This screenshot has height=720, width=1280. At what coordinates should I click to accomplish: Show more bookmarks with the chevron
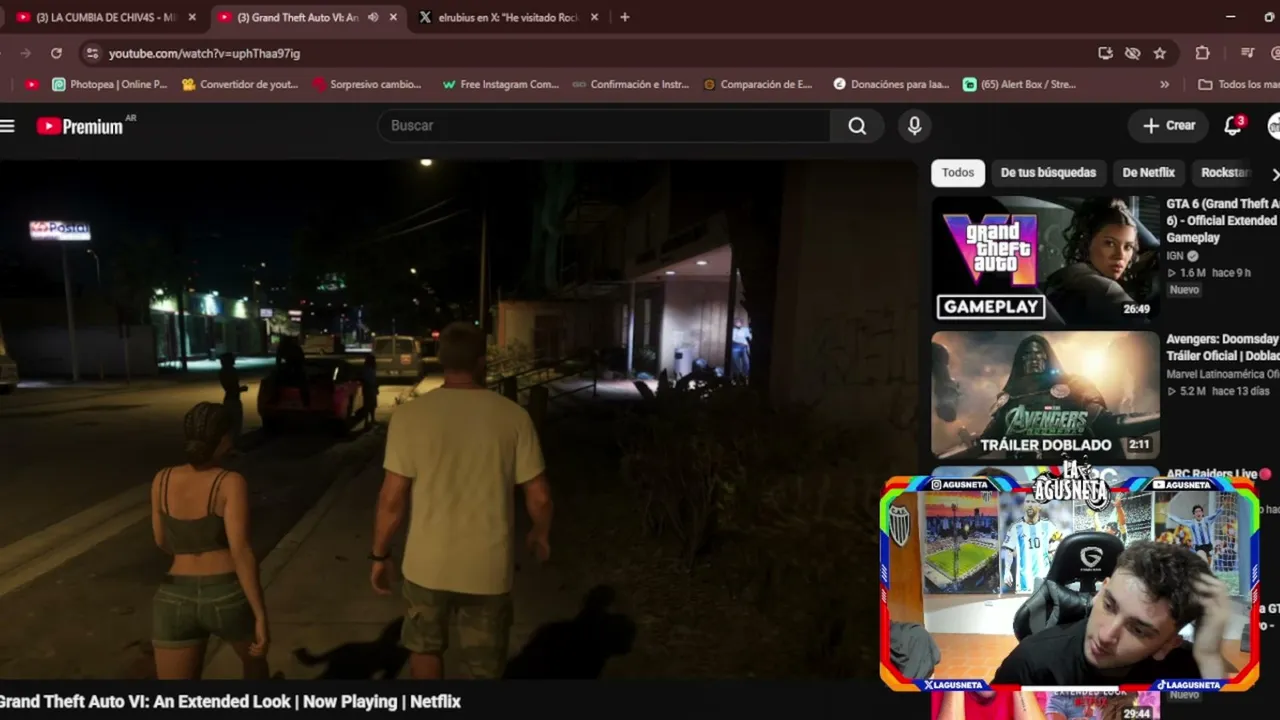point(1164,85)
